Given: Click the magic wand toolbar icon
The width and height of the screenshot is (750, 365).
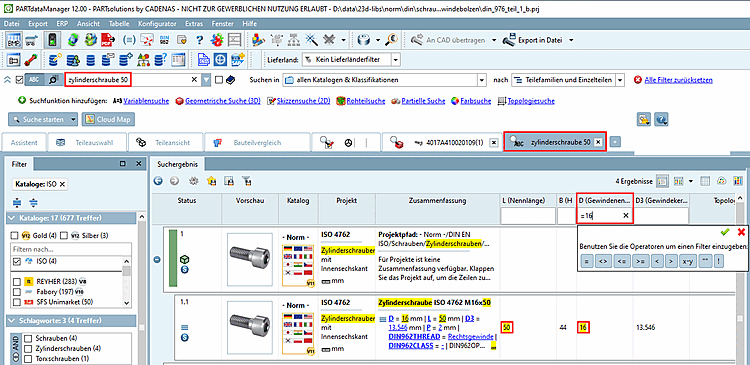Looking at the screenshot, I should point(311,40).
